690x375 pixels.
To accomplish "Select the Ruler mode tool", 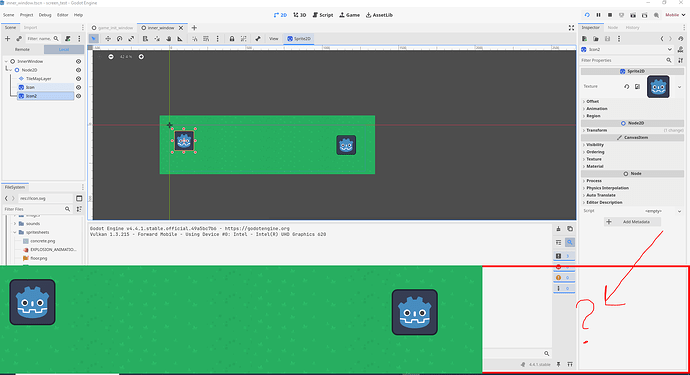I will pos(180,39).
